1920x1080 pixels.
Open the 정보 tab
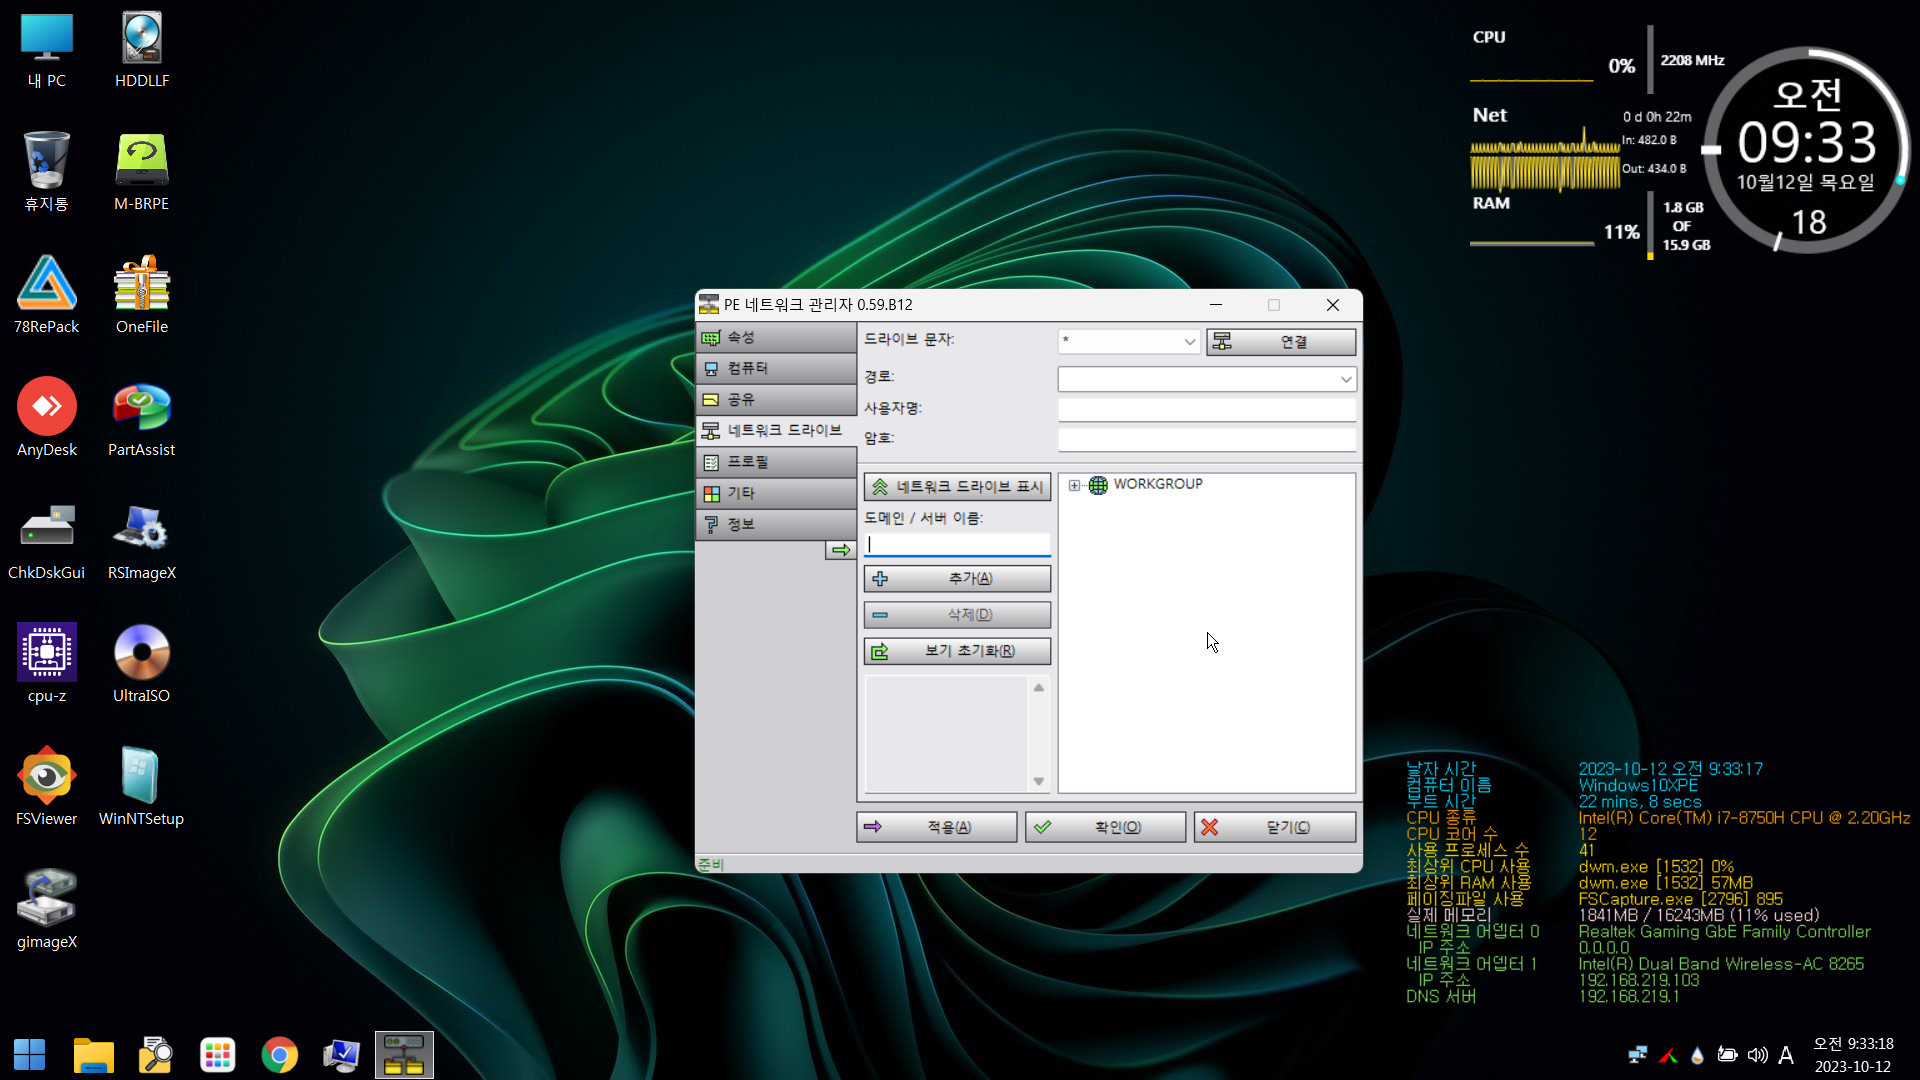776,524
